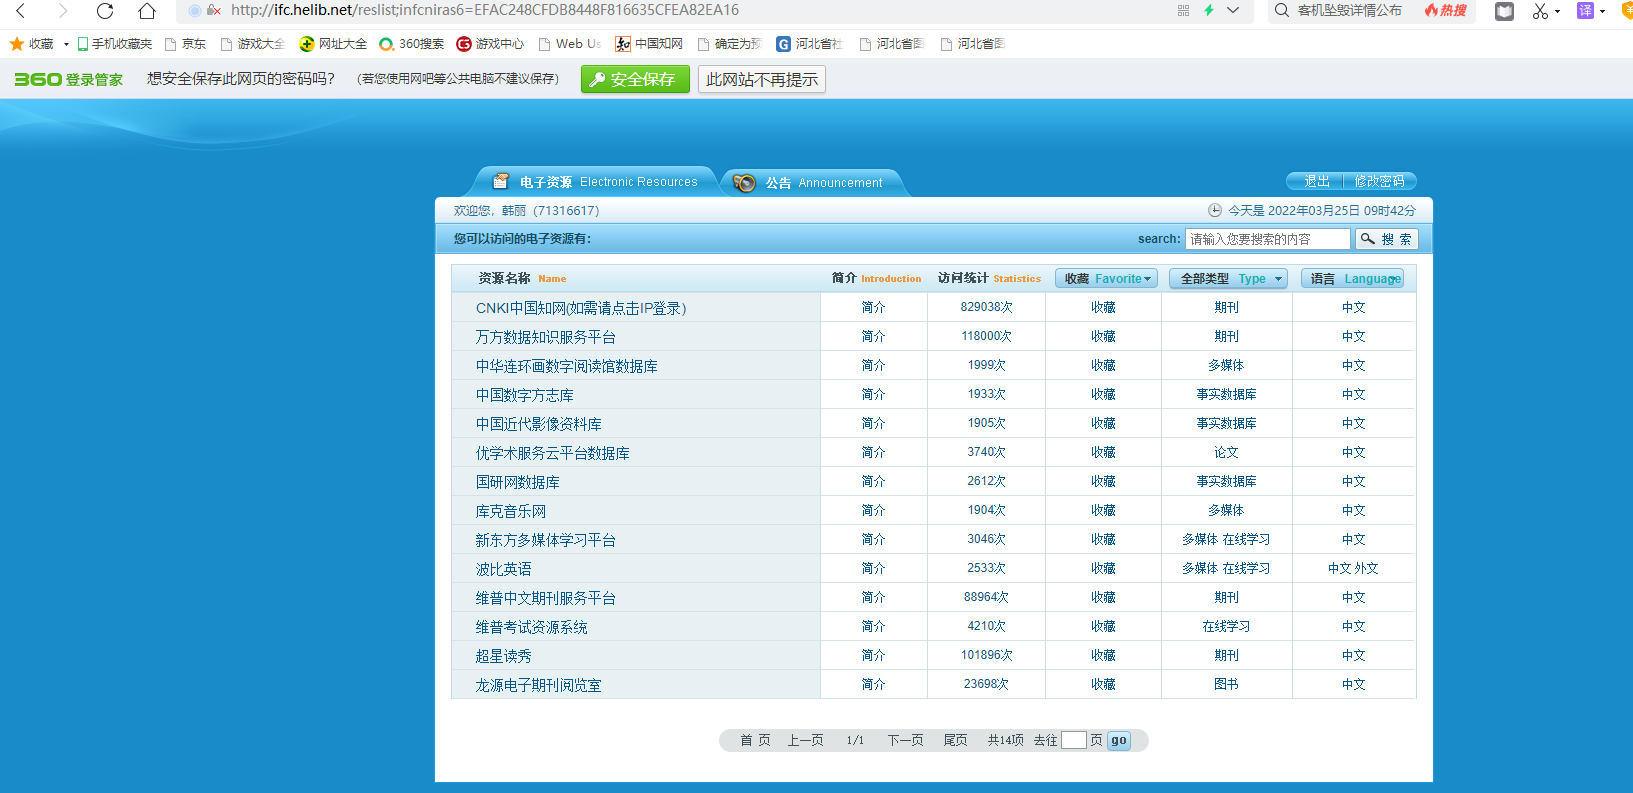The image size is (1633, 793).
Task: Open dropdown arrow next to 收藏 bookmarks
Action: click(x=66, y=44)
